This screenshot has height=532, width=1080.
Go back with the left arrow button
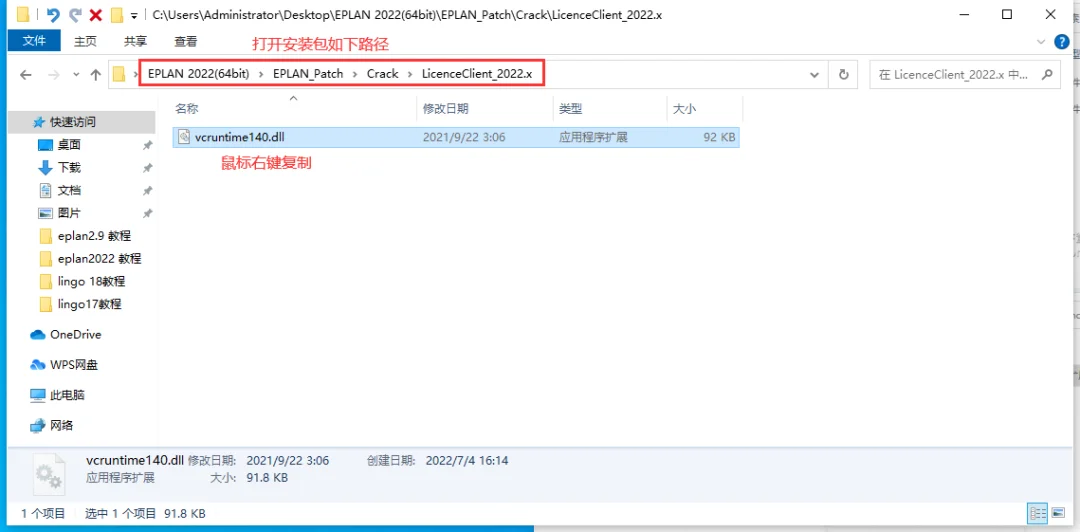click(26, 74)
